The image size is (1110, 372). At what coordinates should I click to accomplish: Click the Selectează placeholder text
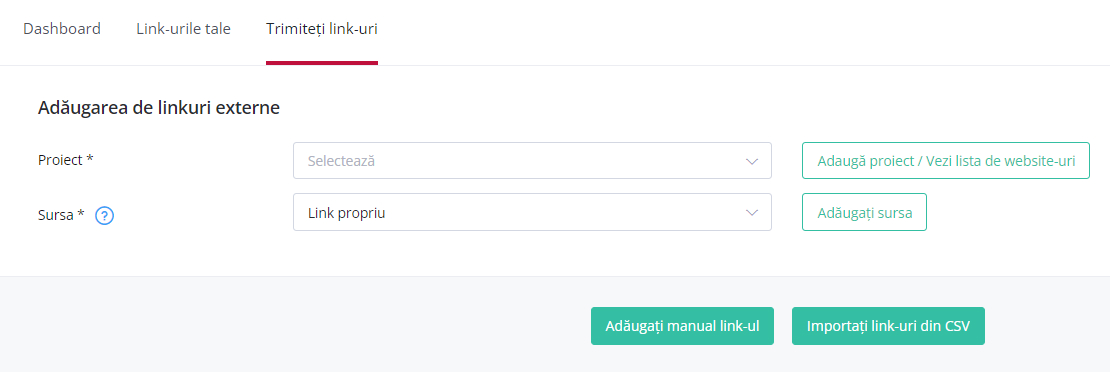click(341, 161)
